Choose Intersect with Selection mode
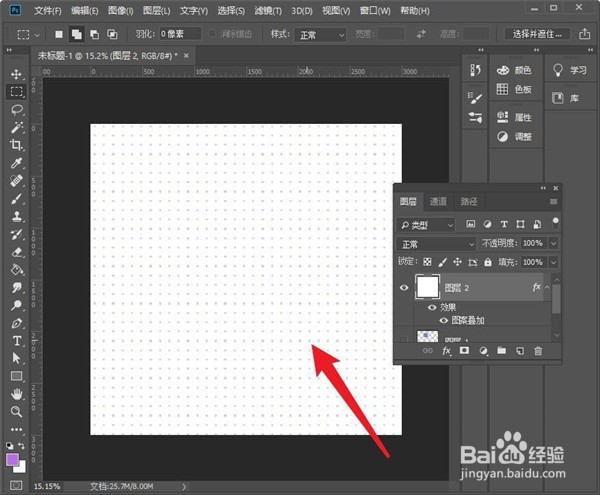 click(x=112, y=34)
